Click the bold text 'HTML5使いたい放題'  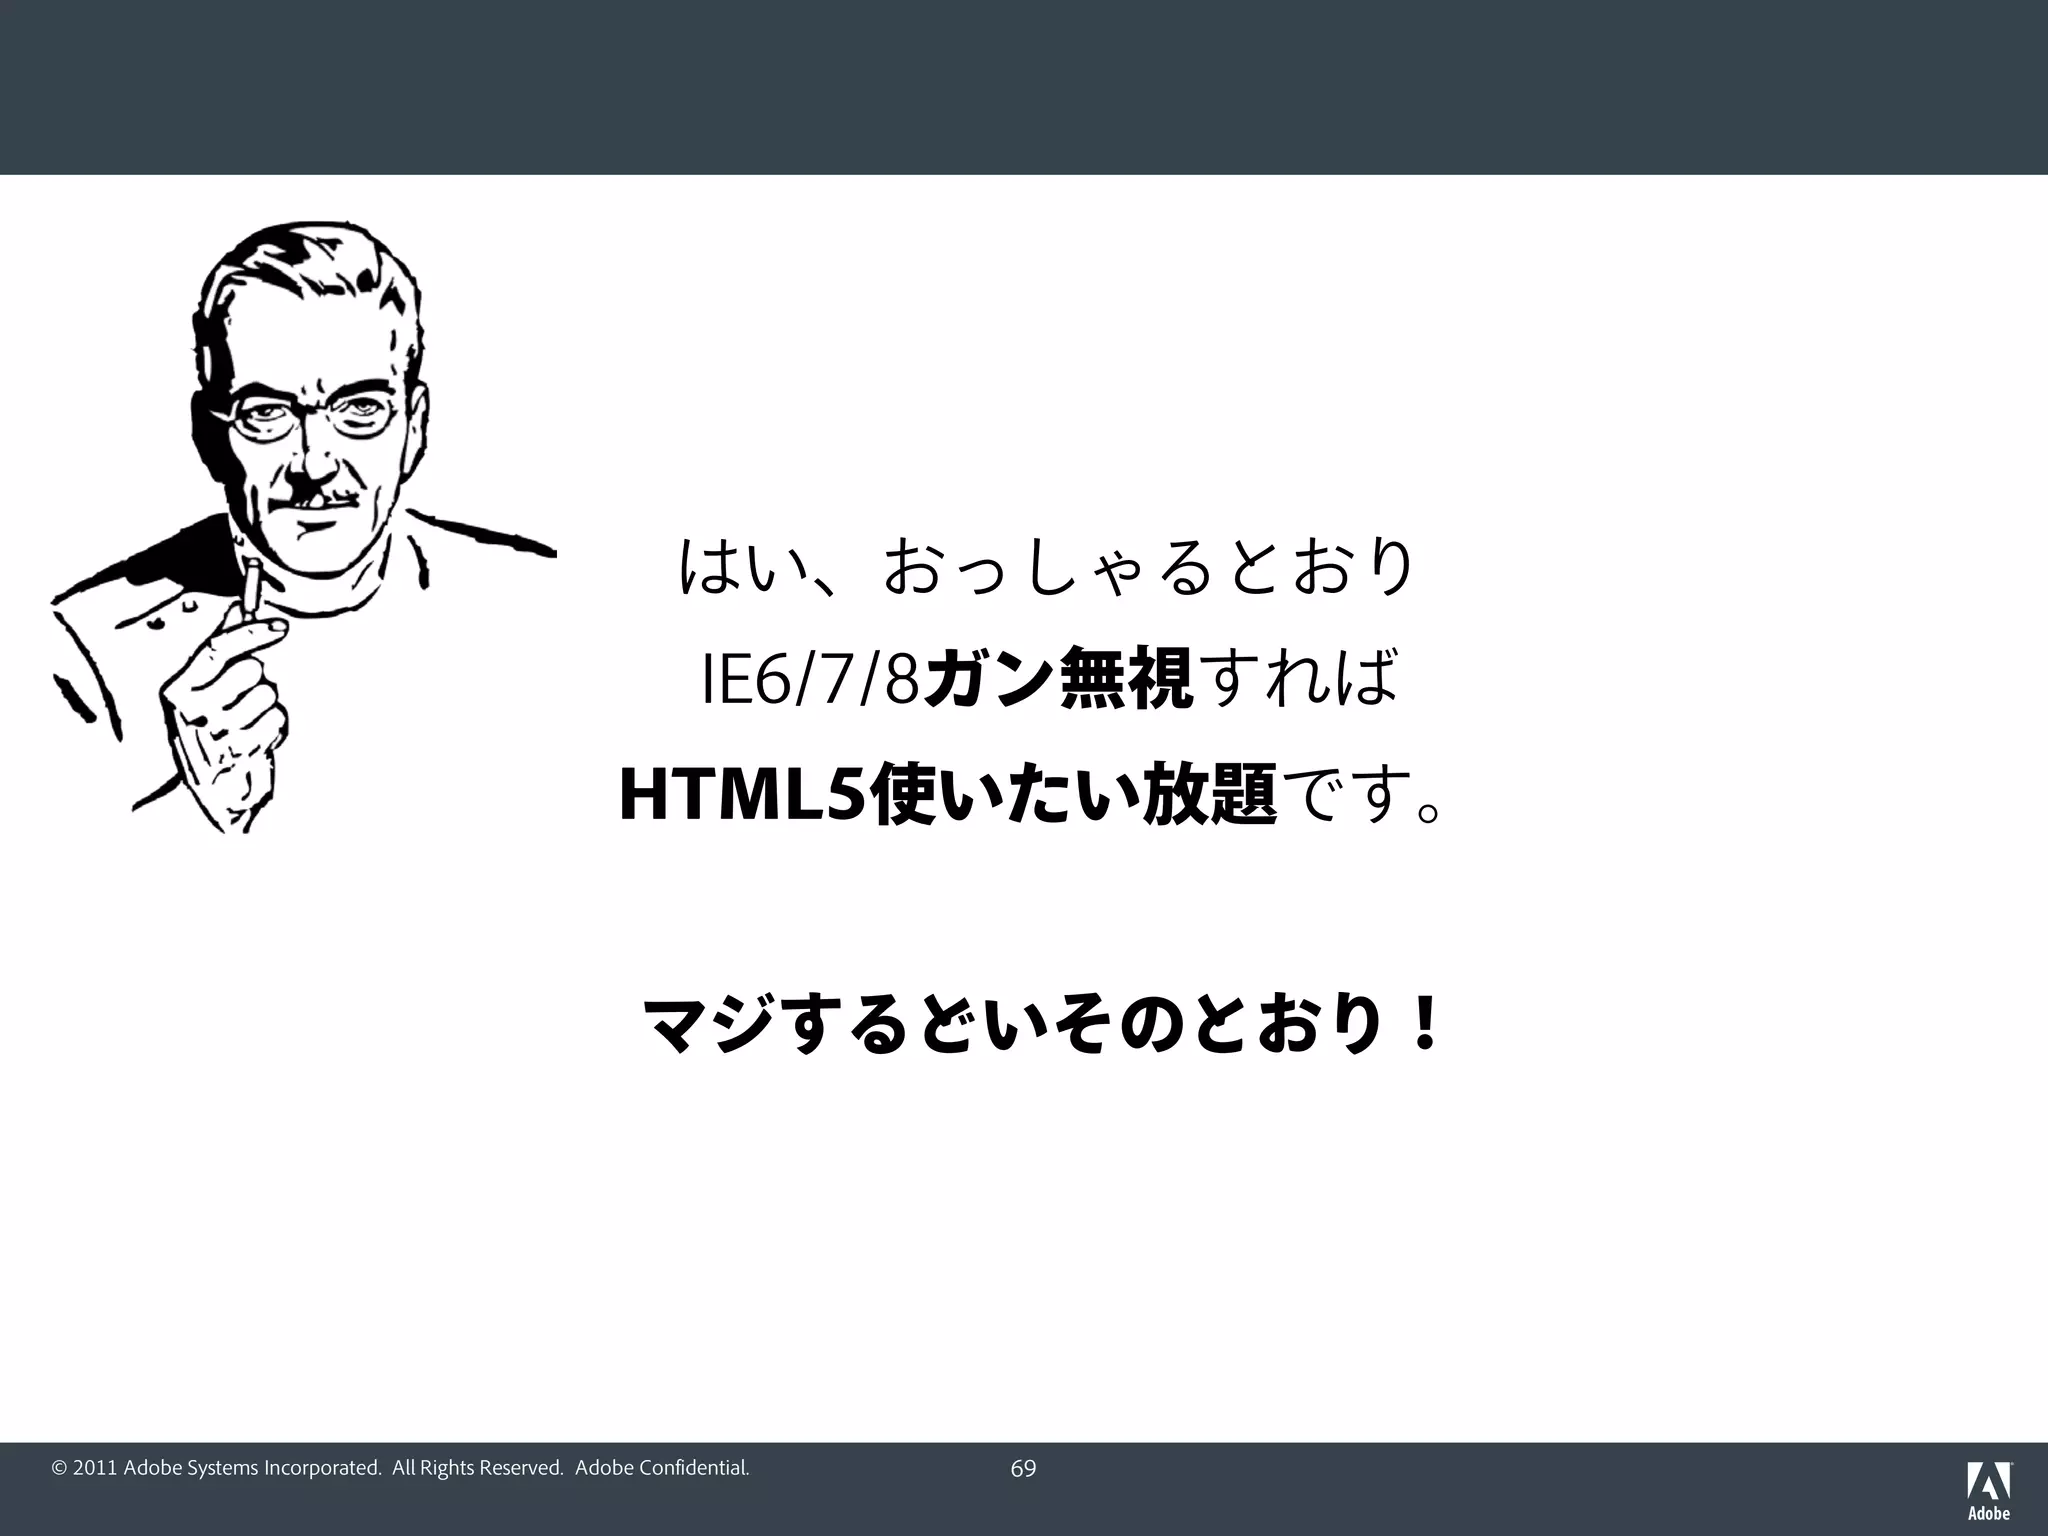pyautogui.click(x=948, y=794)
